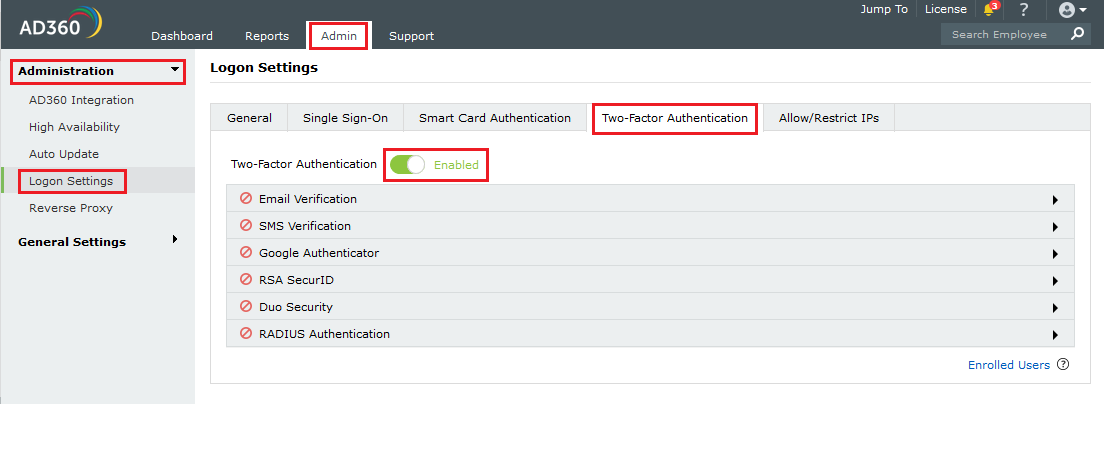Collapse the Administration sidebar section
1104x459 pixels.
point(176,70)
